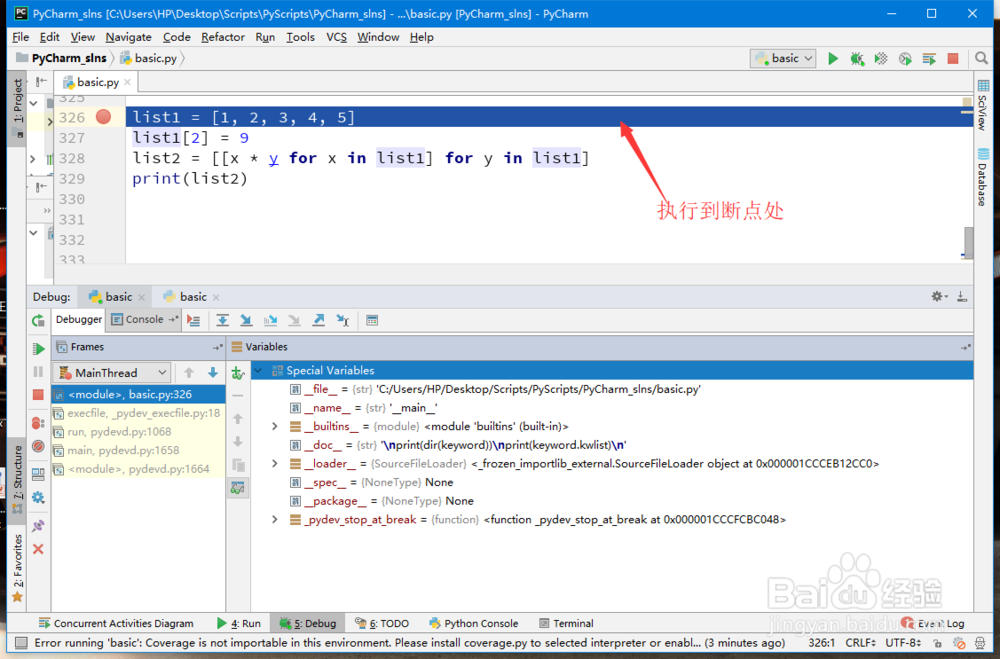Screen dimensions: 1000x659
Task: Hide the Debug tool window
Action: tap(962, 297)
